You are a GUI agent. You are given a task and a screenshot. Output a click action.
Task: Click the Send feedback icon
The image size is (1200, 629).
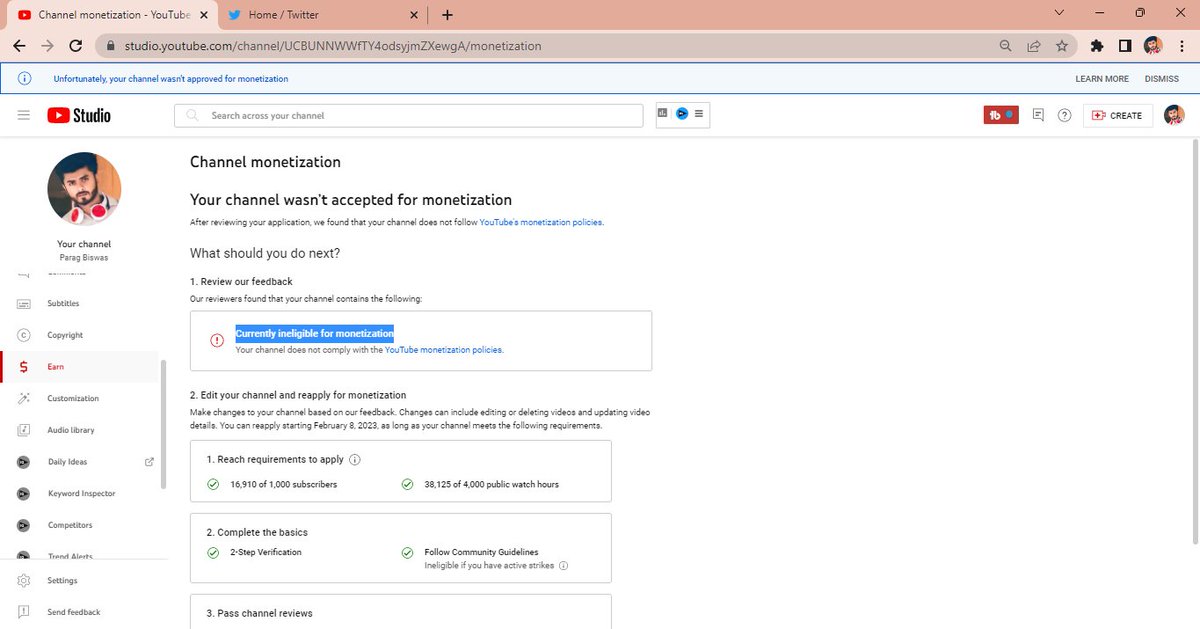click(x=24, y=612)
